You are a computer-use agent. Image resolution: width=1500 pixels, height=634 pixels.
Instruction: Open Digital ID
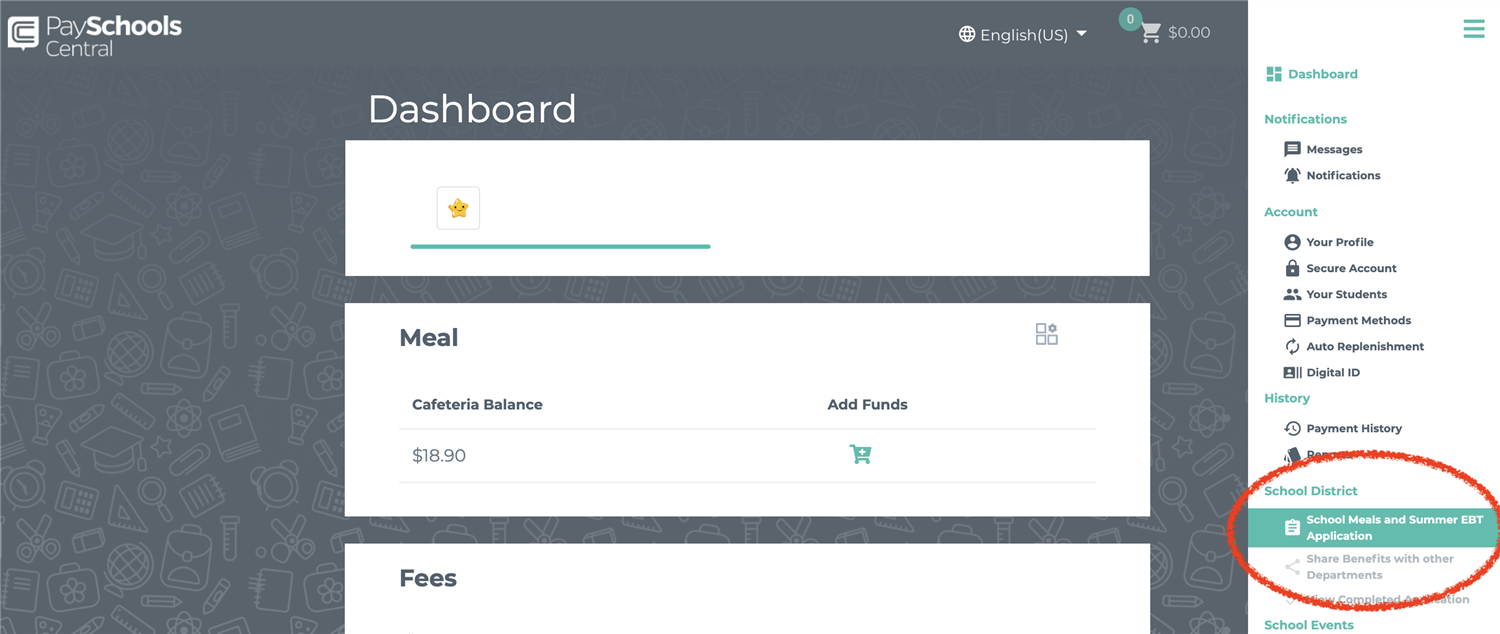pyautogui.click(x=1322, y=372)
